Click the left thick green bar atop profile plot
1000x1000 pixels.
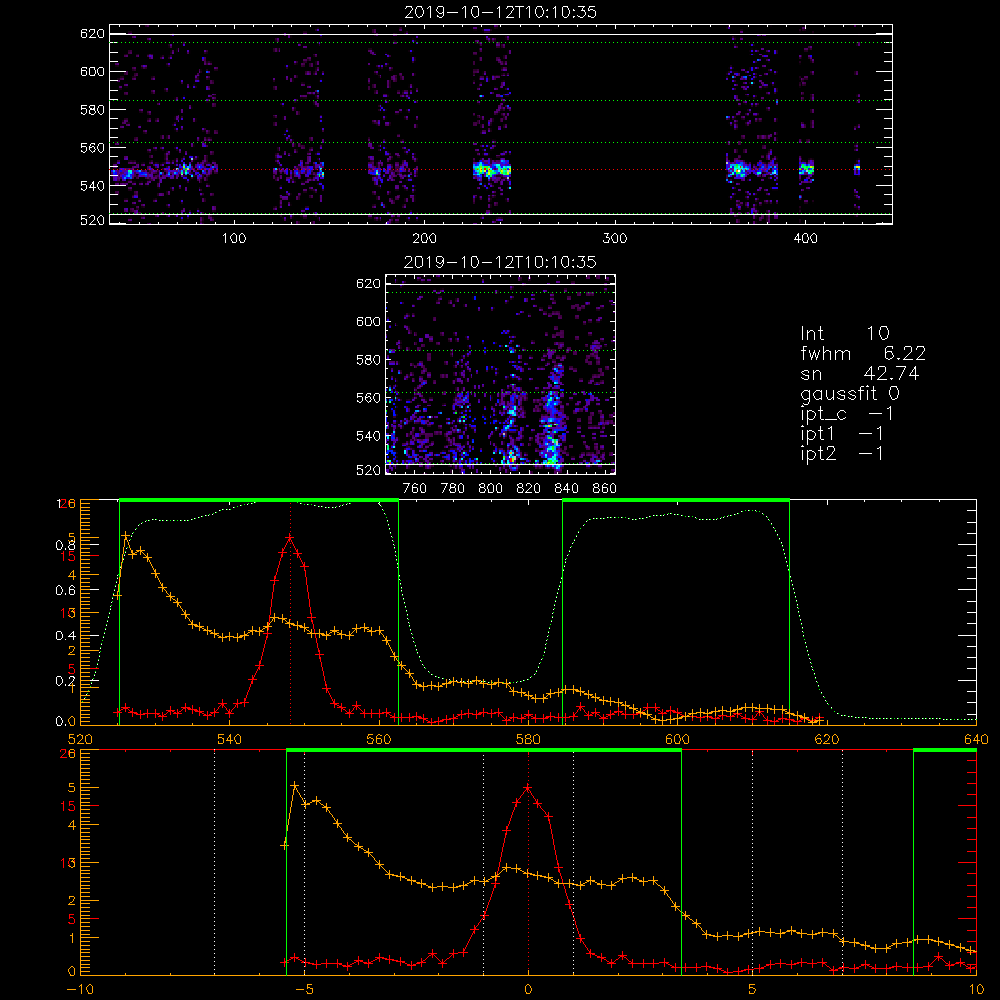[x=259, y=500]
